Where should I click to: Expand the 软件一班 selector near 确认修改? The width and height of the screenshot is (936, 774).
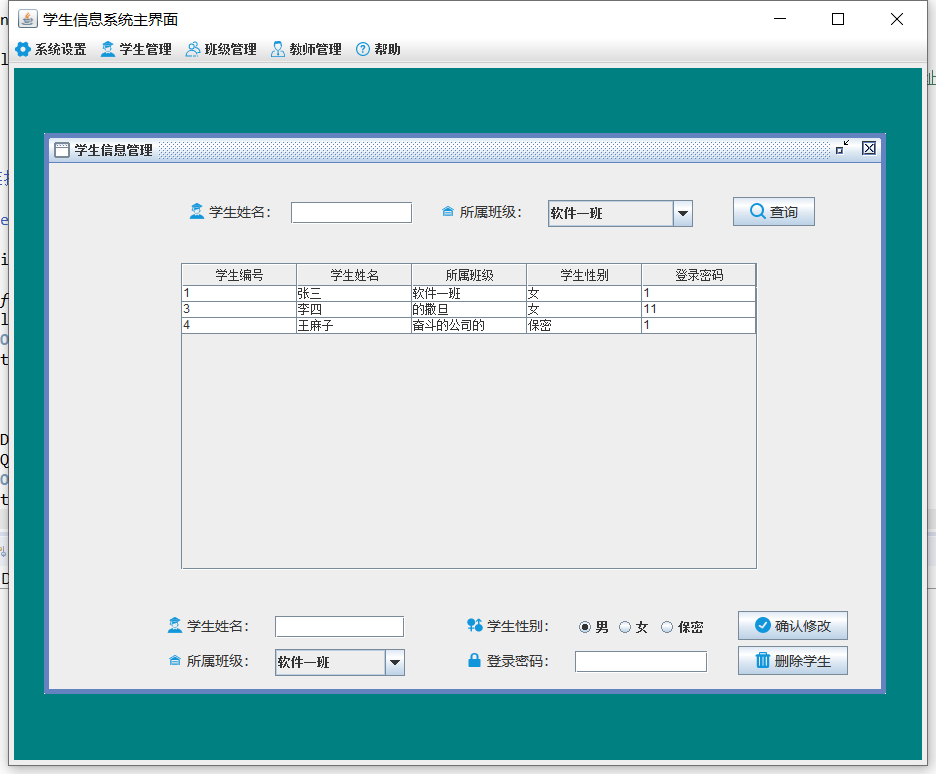pyautogui.click(x=394, y=662)
